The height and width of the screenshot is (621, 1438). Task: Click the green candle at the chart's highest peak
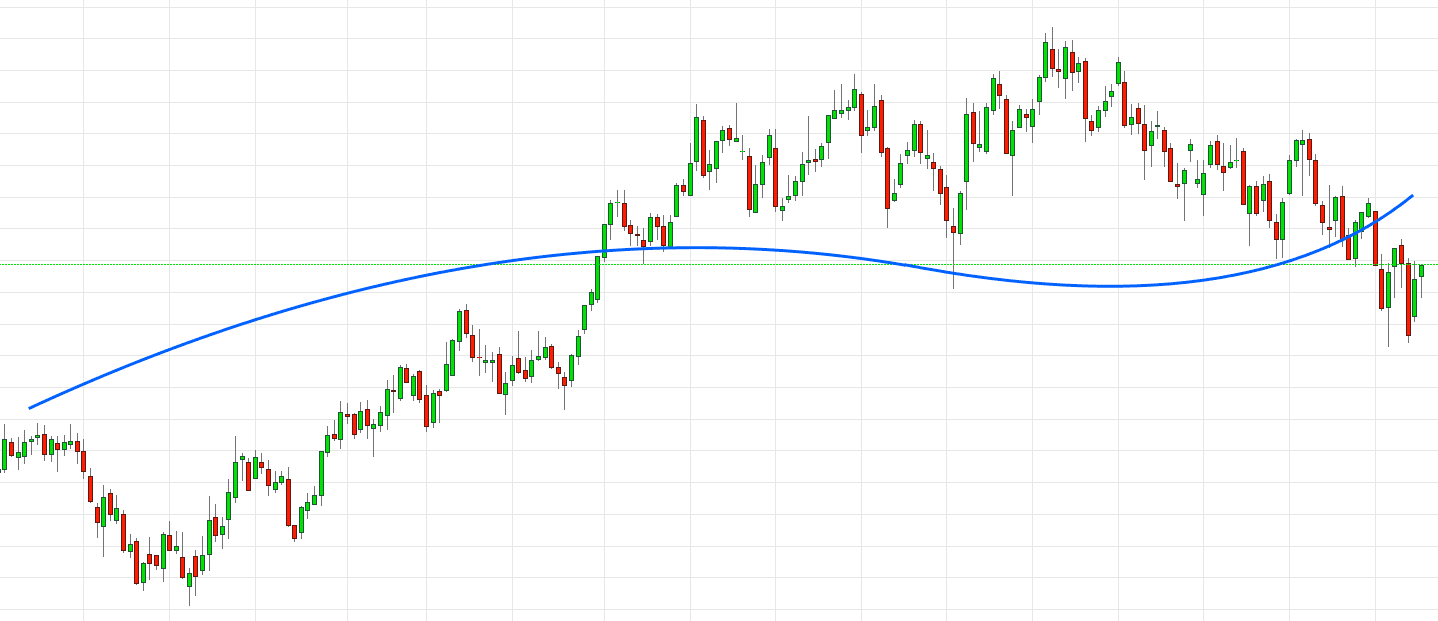1046,58
